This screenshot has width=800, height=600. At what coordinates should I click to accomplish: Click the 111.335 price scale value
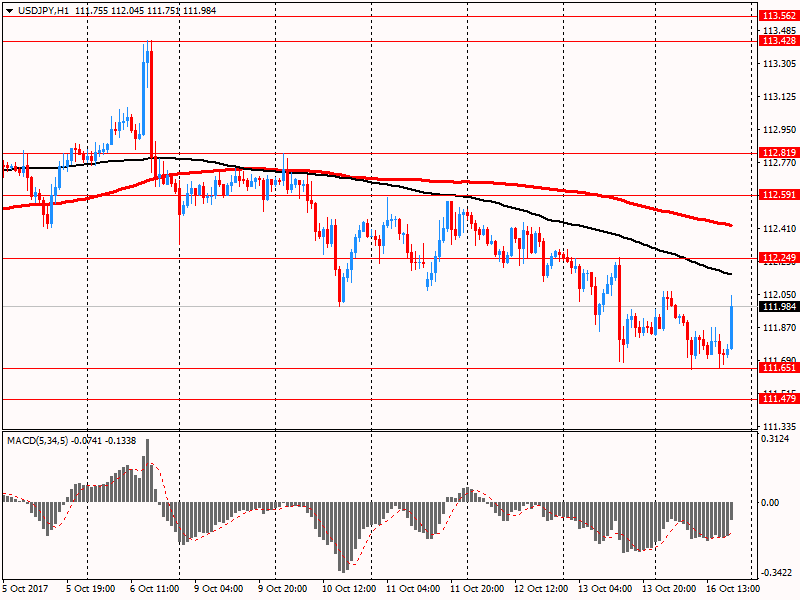(x=780, y=427)
